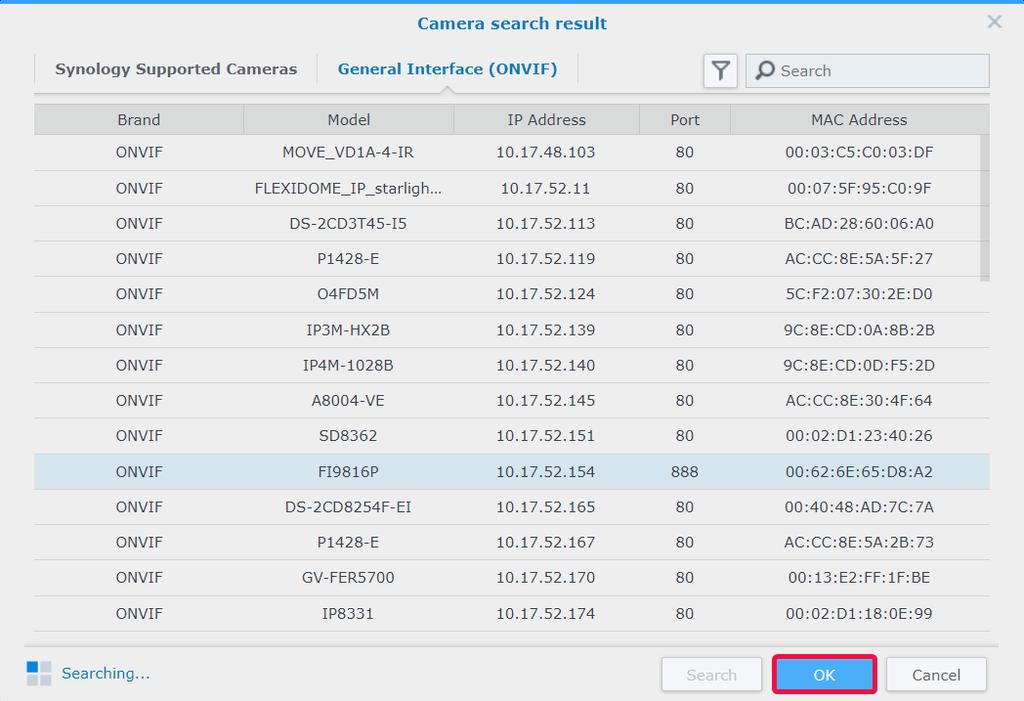Click MAC address AC:CC:8E:30:4F:64
The image size is (1024, 701).
coord(859,401)
